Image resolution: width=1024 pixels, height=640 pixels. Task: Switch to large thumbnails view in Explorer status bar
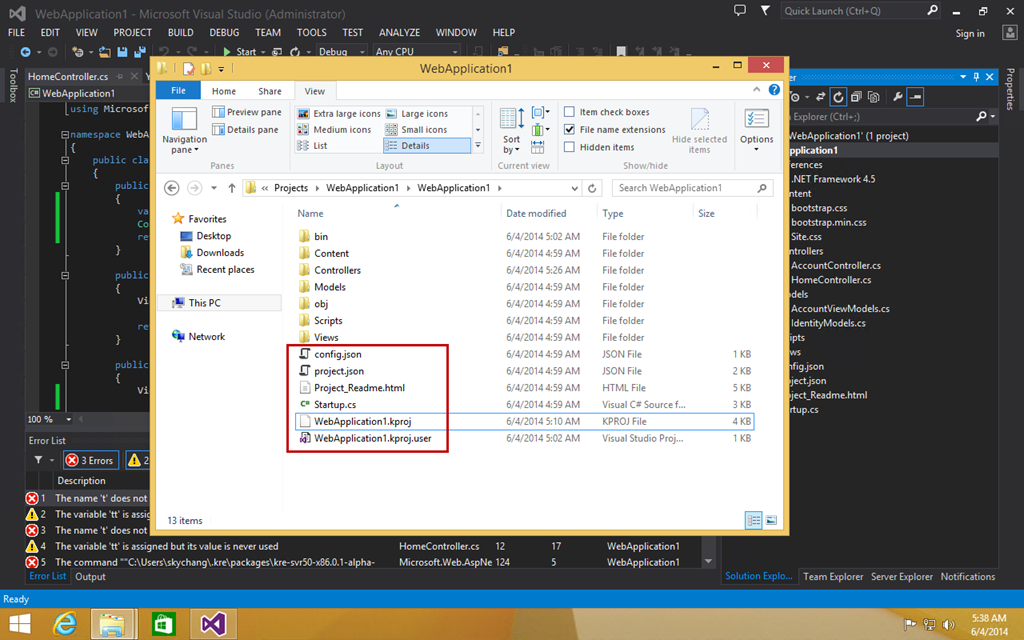coord(771,520)
